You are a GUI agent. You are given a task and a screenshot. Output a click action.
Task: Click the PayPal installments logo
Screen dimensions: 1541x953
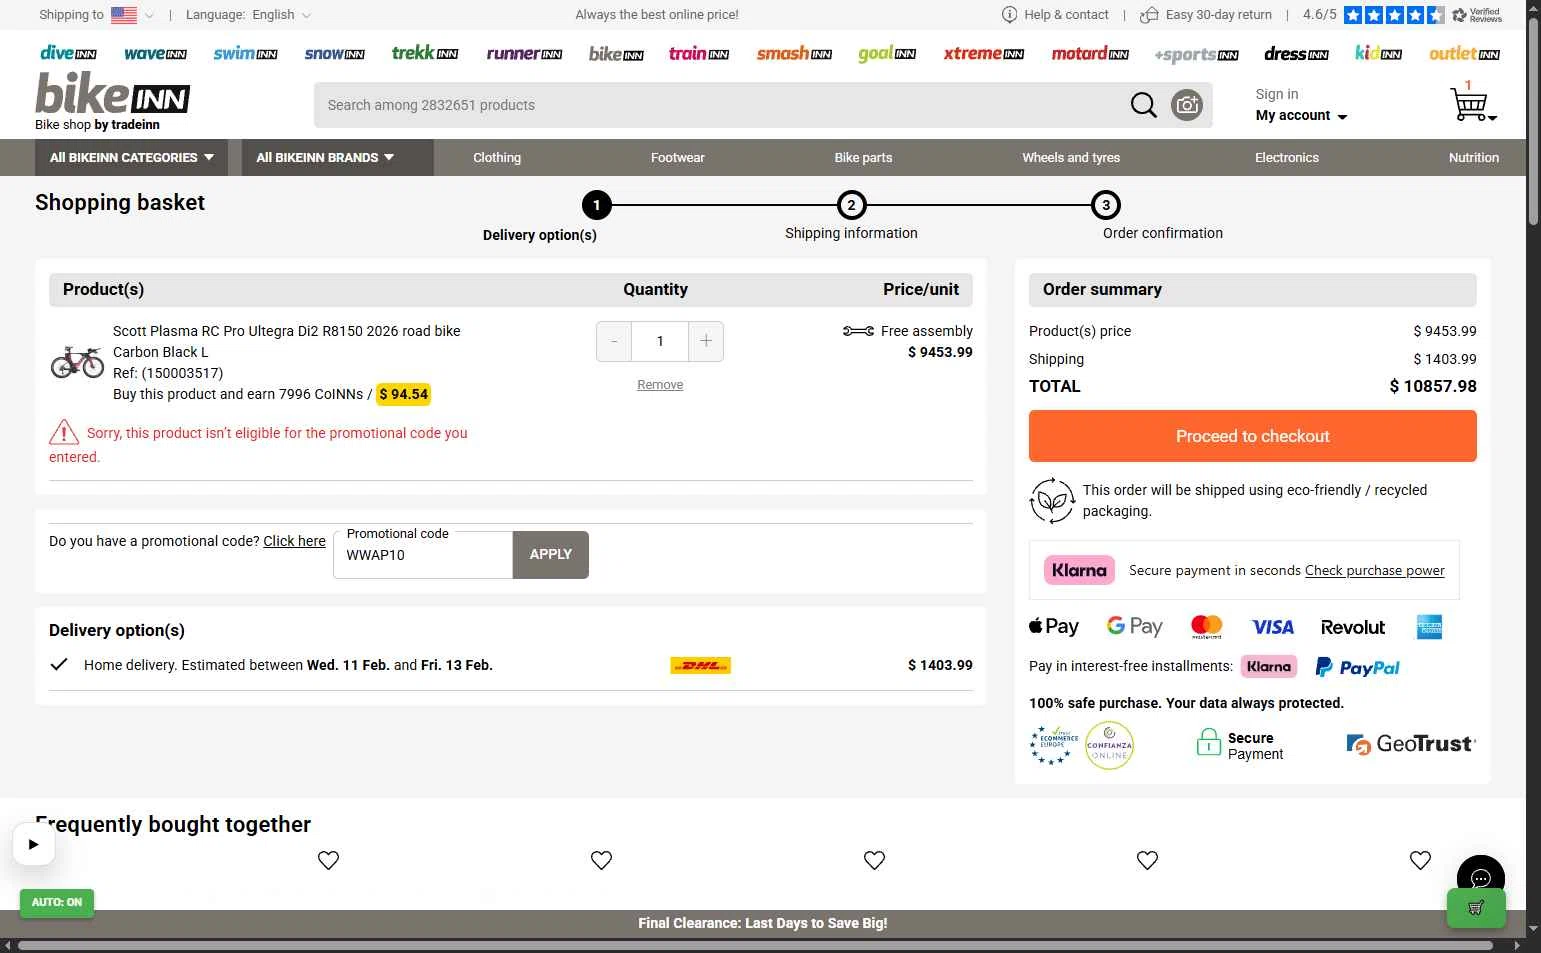click(1357, 667)
